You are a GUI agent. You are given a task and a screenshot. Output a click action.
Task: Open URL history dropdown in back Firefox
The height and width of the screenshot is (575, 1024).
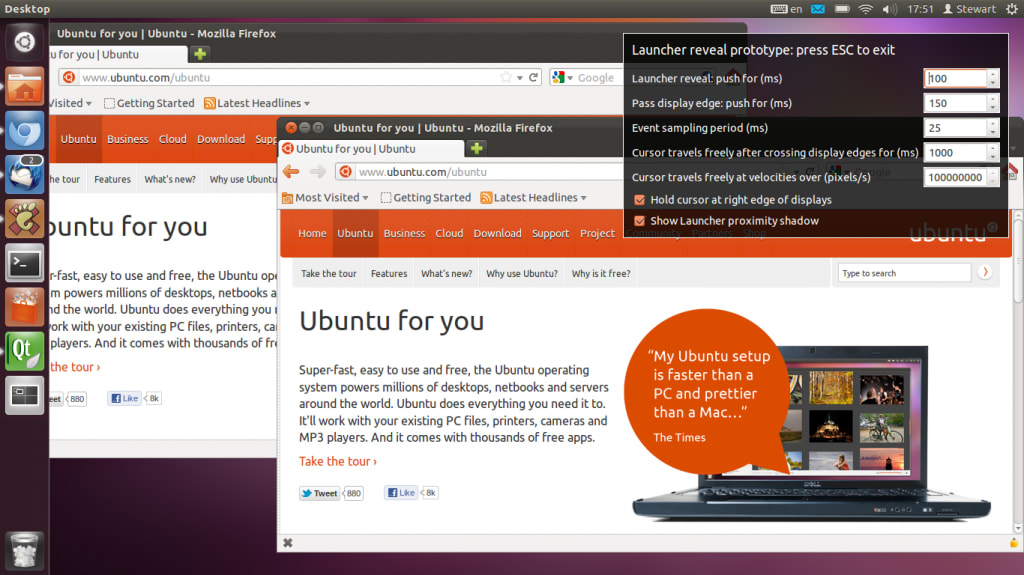[x=520, y=77]
